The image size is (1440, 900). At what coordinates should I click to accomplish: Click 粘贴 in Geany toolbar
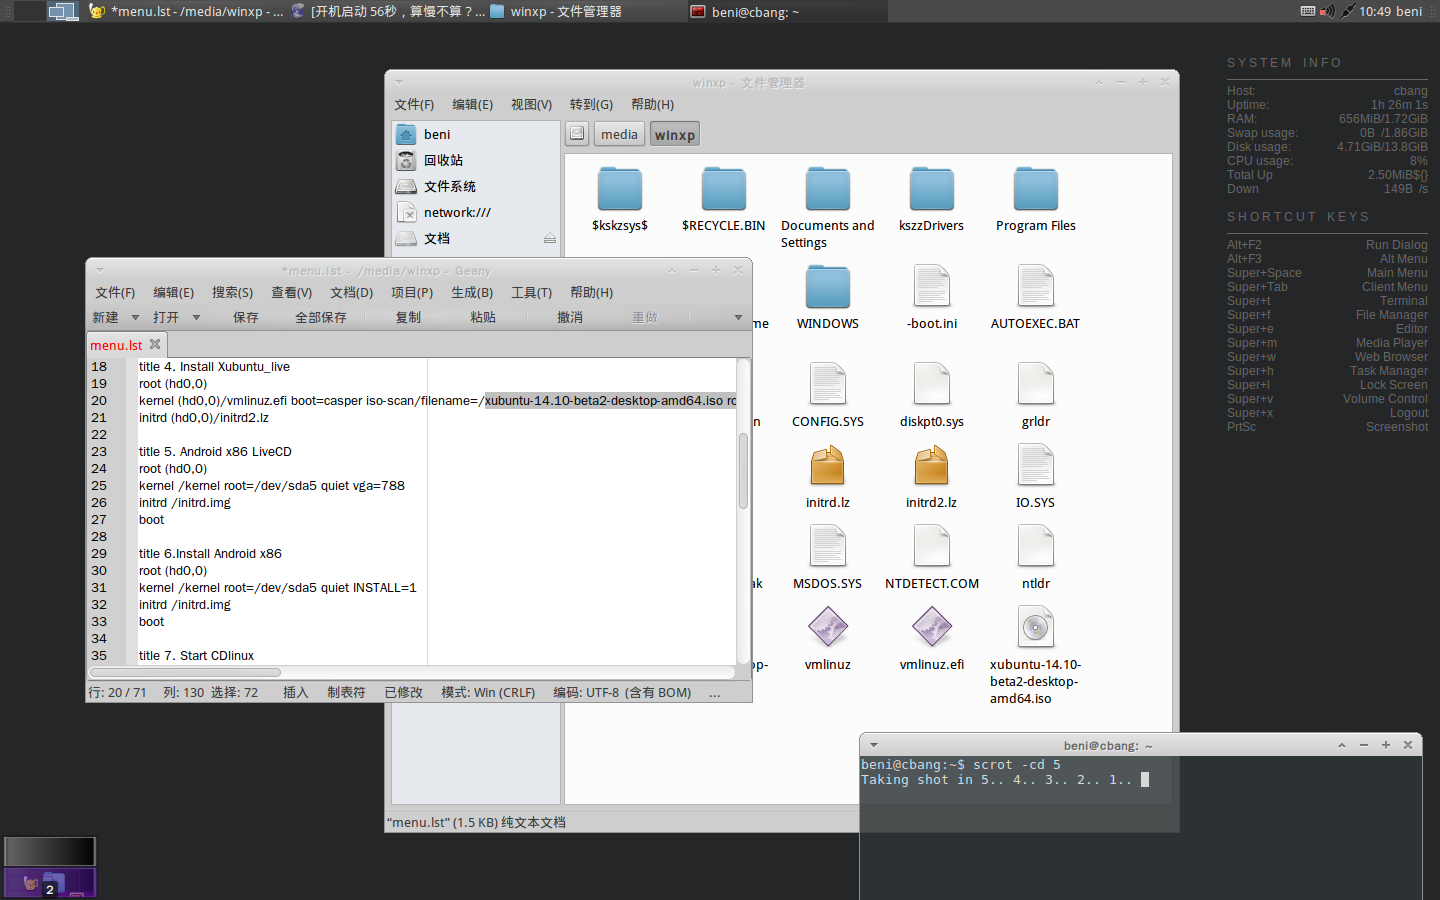(x=483, y=317)
